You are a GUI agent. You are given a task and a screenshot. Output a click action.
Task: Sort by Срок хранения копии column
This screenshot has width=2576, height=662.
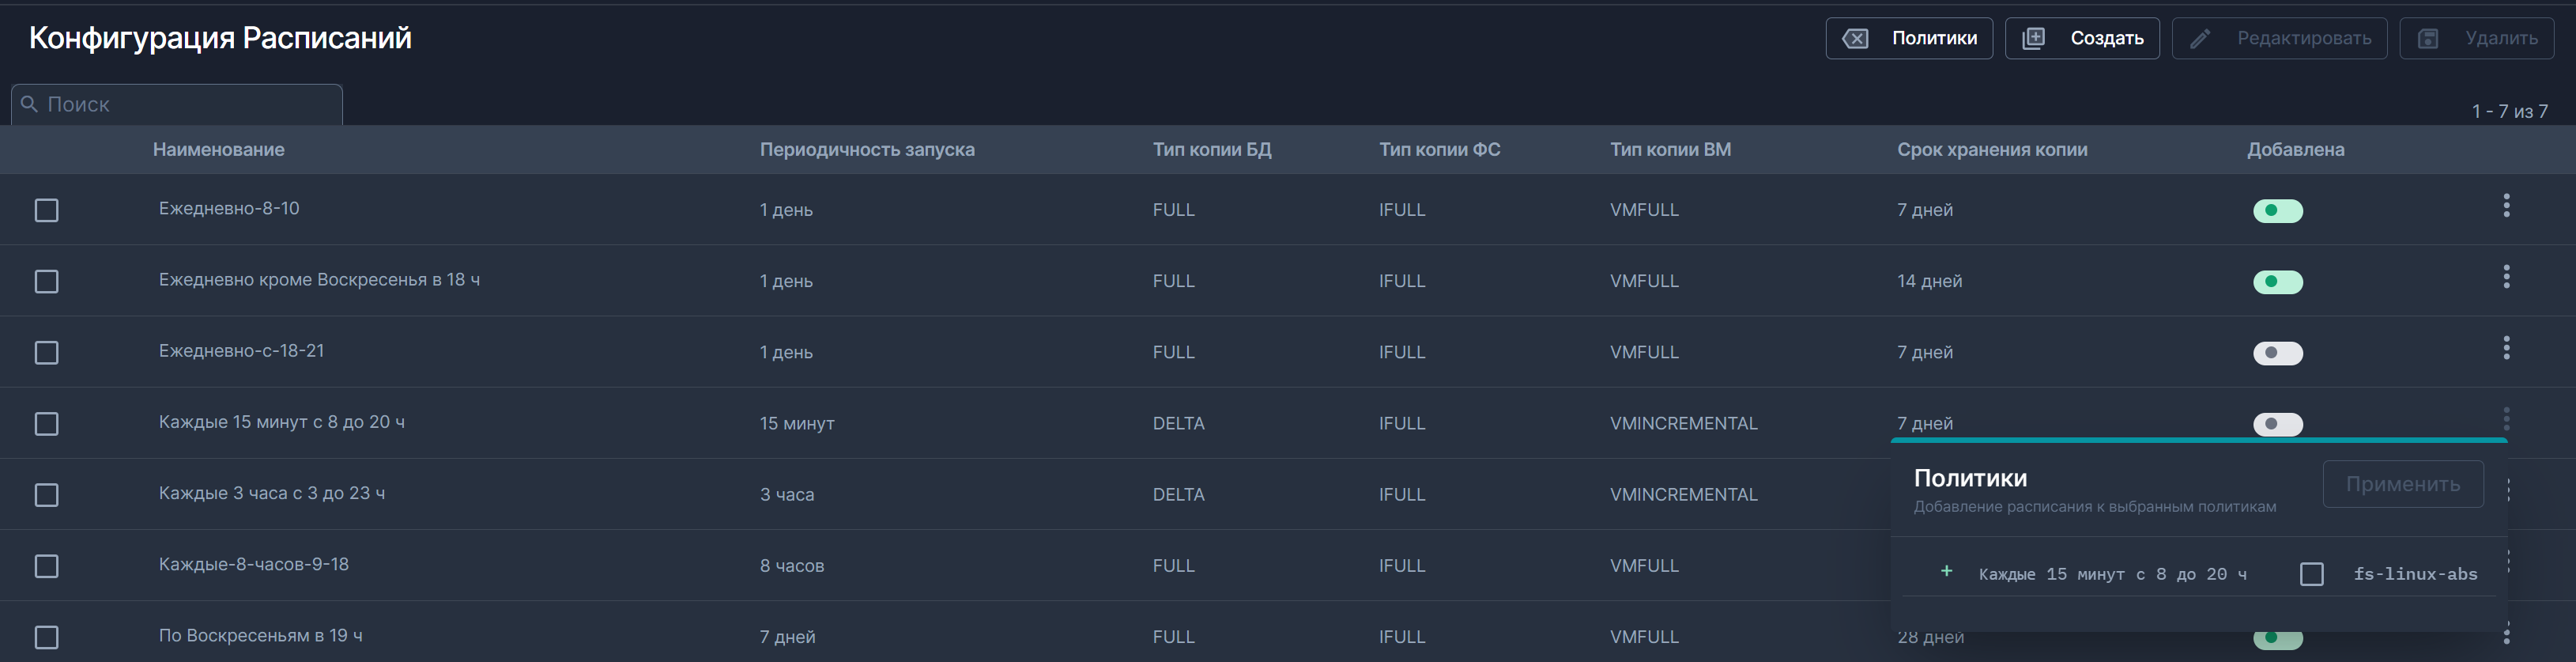[1991, 150]
